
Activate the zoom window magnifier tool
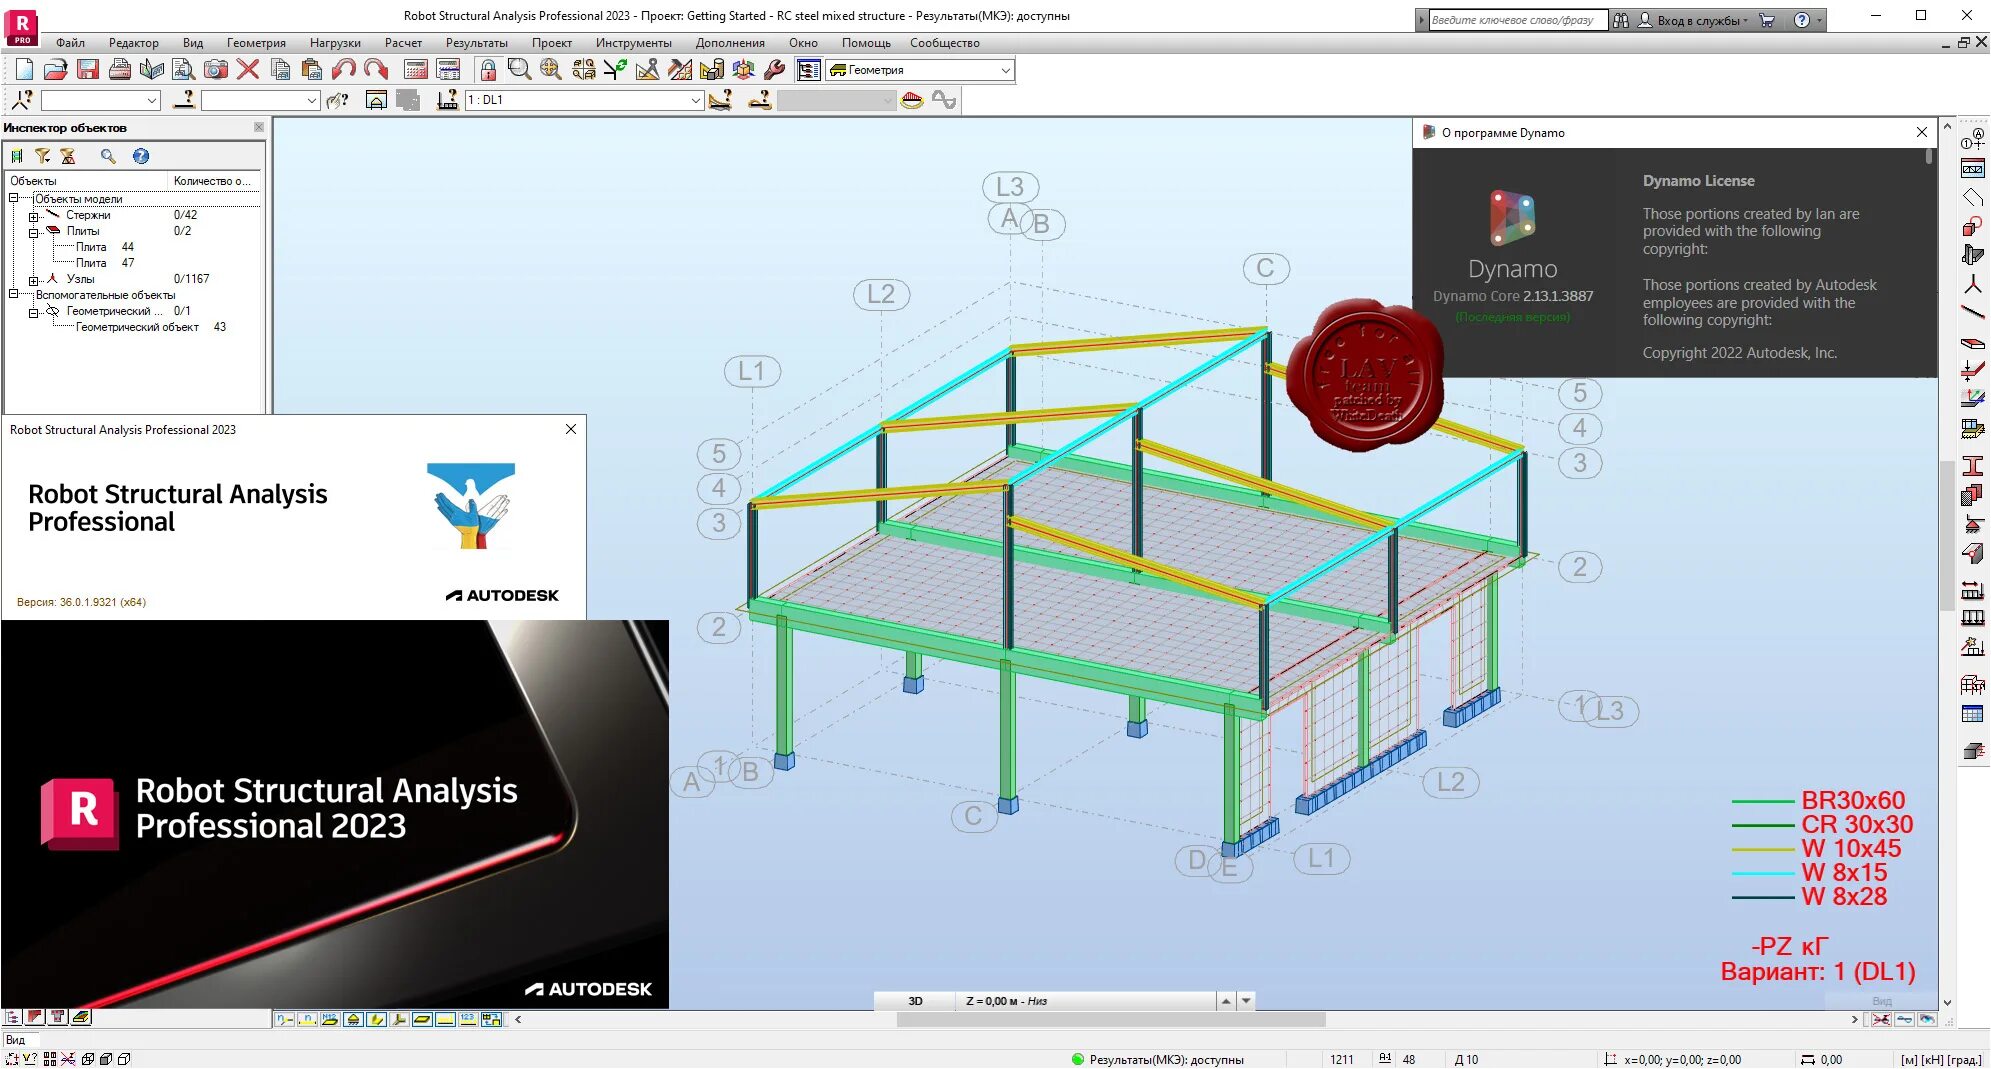[x=519, y=69]
